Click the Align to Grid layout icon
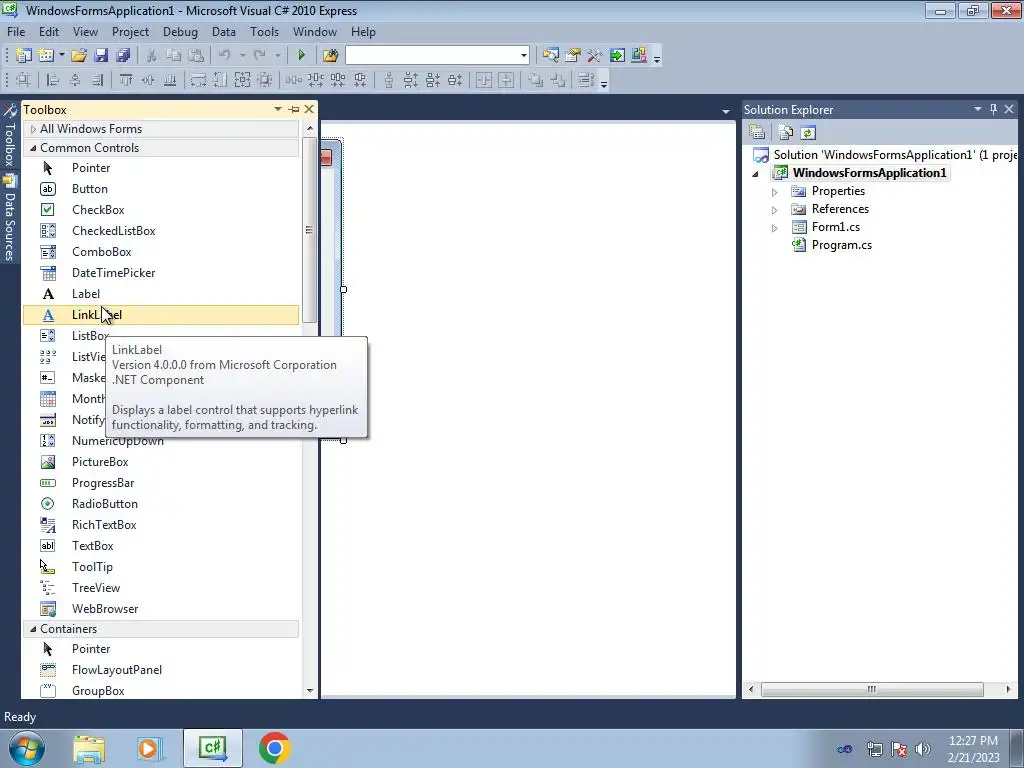This screenshot has height=768, width=1024. (23, 80)
